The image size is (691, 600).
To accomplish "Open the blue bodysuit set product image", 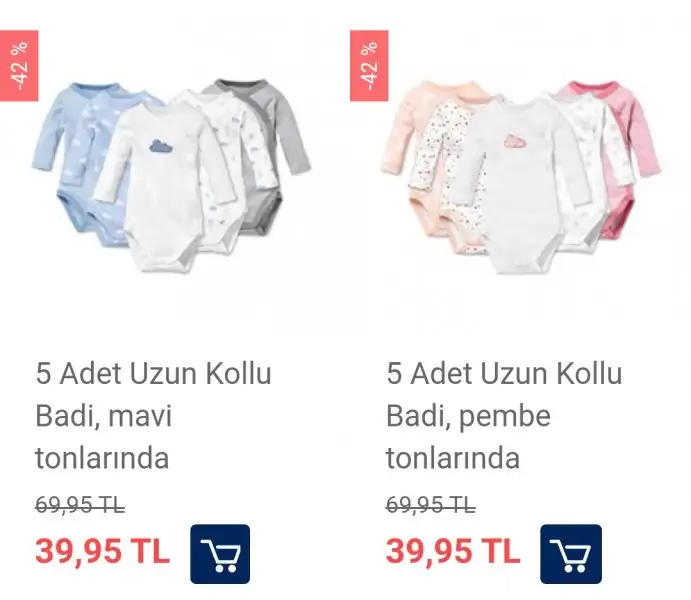I will pos(172,175).
